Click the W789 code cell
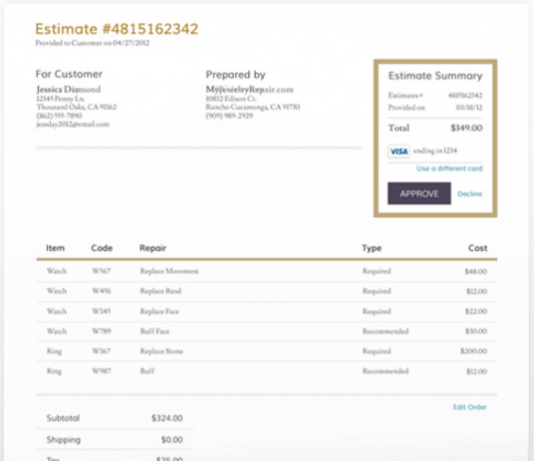The width and height of the screenshot is (534, 463). tap(101, 331)
